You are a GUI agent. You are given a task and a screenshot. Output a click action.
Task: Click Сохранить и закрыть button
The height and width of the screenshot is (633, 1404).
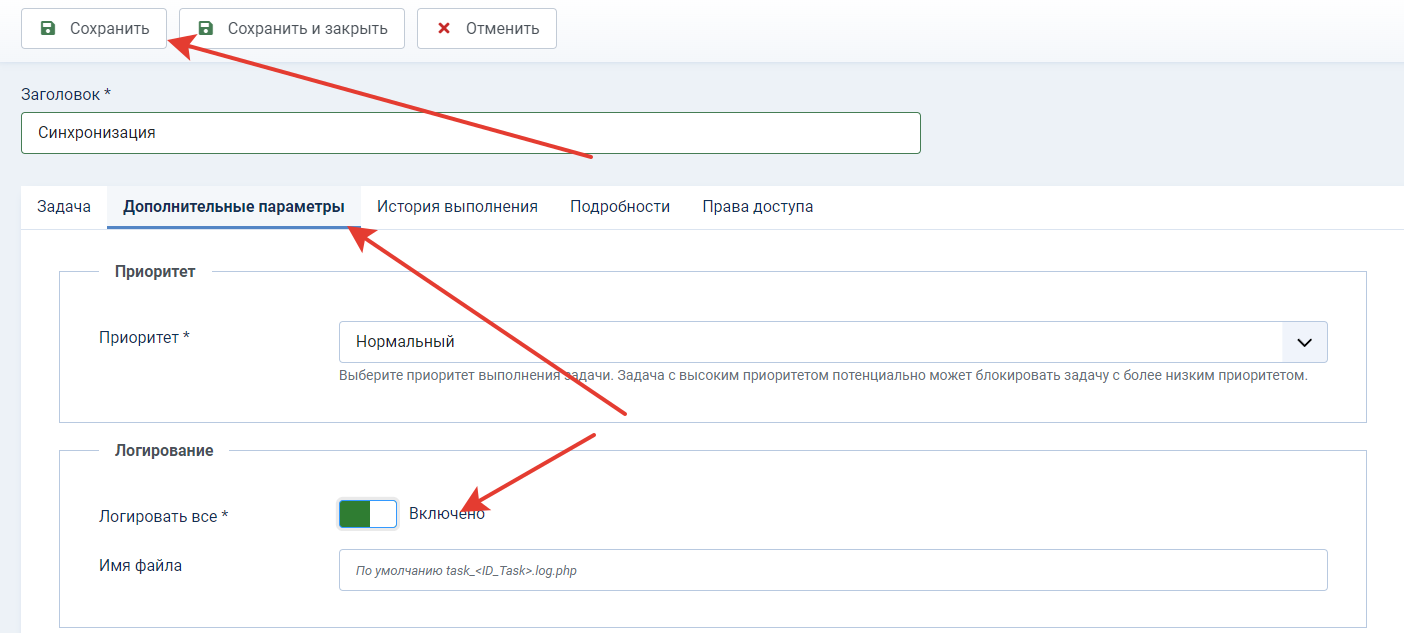click(x=292, y=28)
